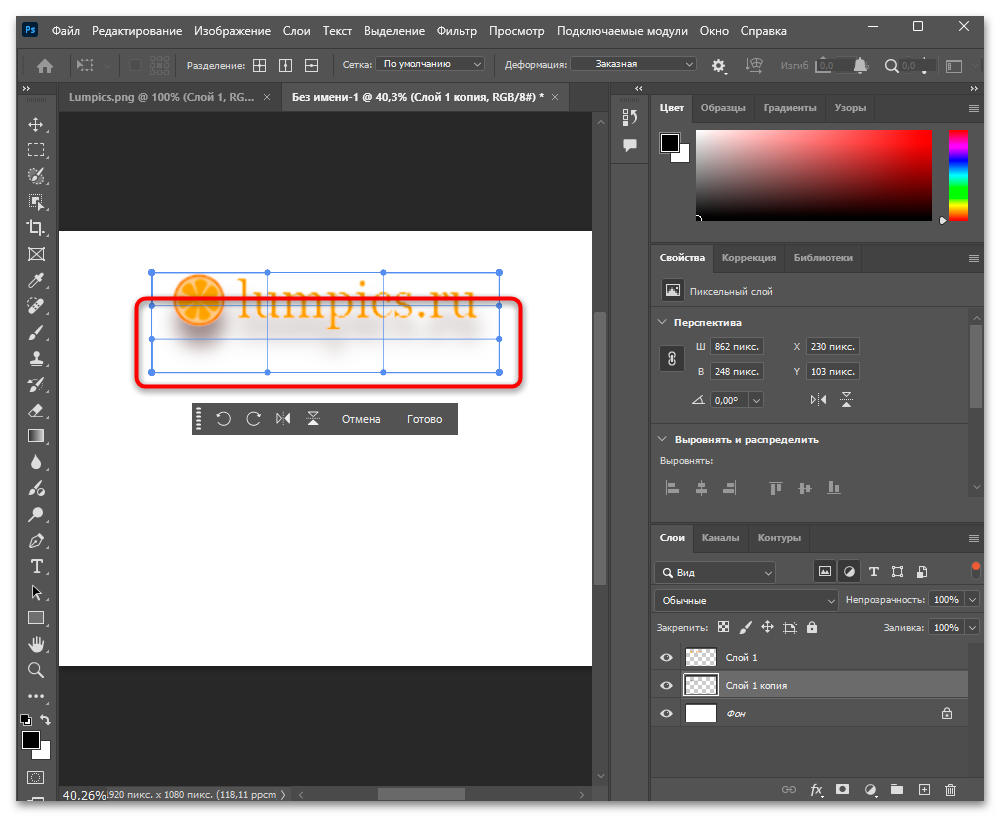
Task: Switch to the Каналы tab
Action: [720, 538]
